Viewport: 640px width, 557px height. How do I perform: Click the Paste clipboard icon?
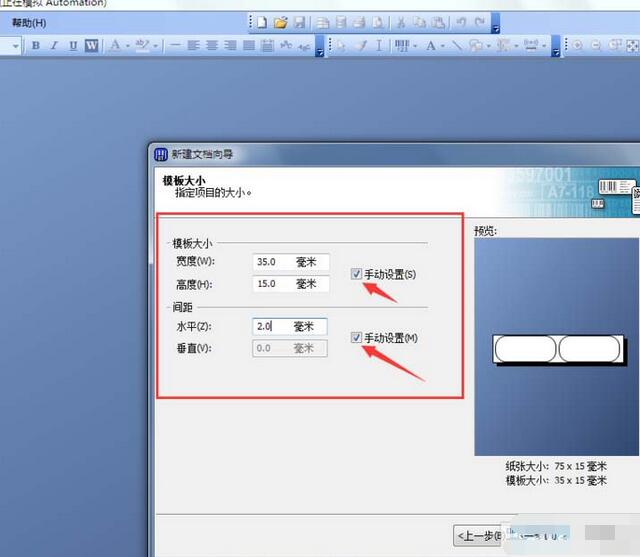tap(438, 22)
